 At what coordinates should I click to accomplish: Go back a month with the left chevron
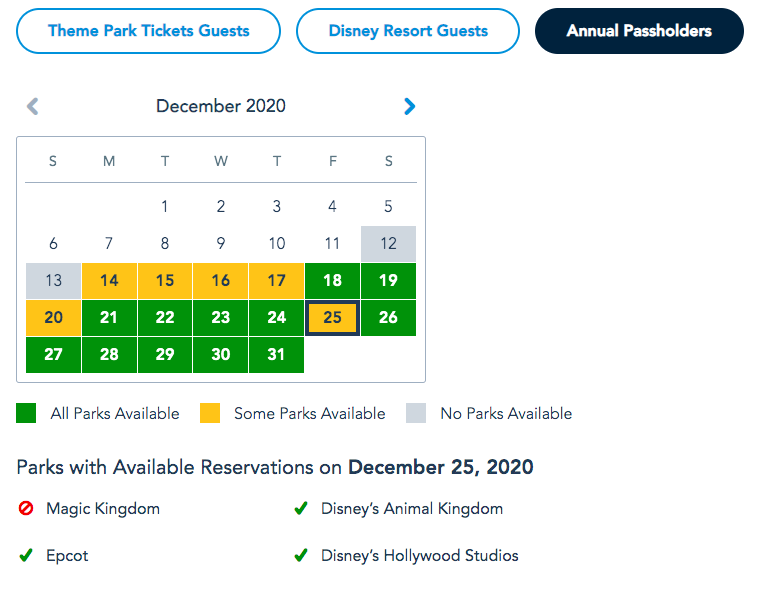[33, 106]
